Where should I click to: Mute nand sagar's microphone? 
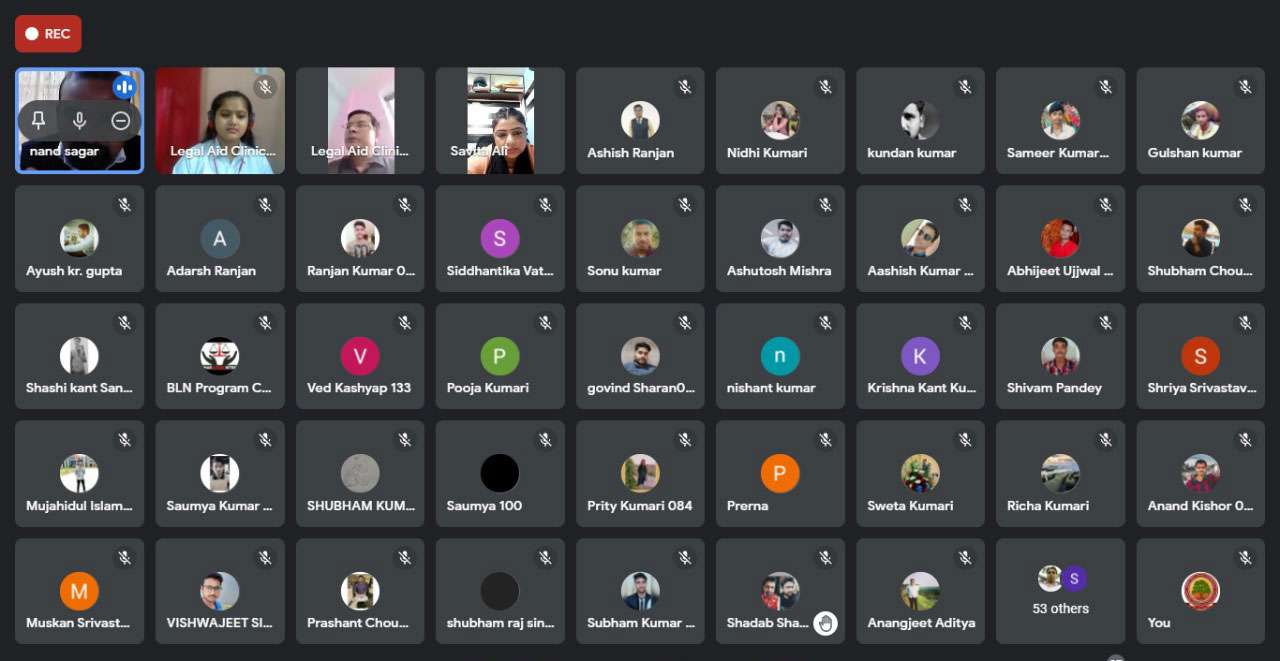[x=79, y=121]
